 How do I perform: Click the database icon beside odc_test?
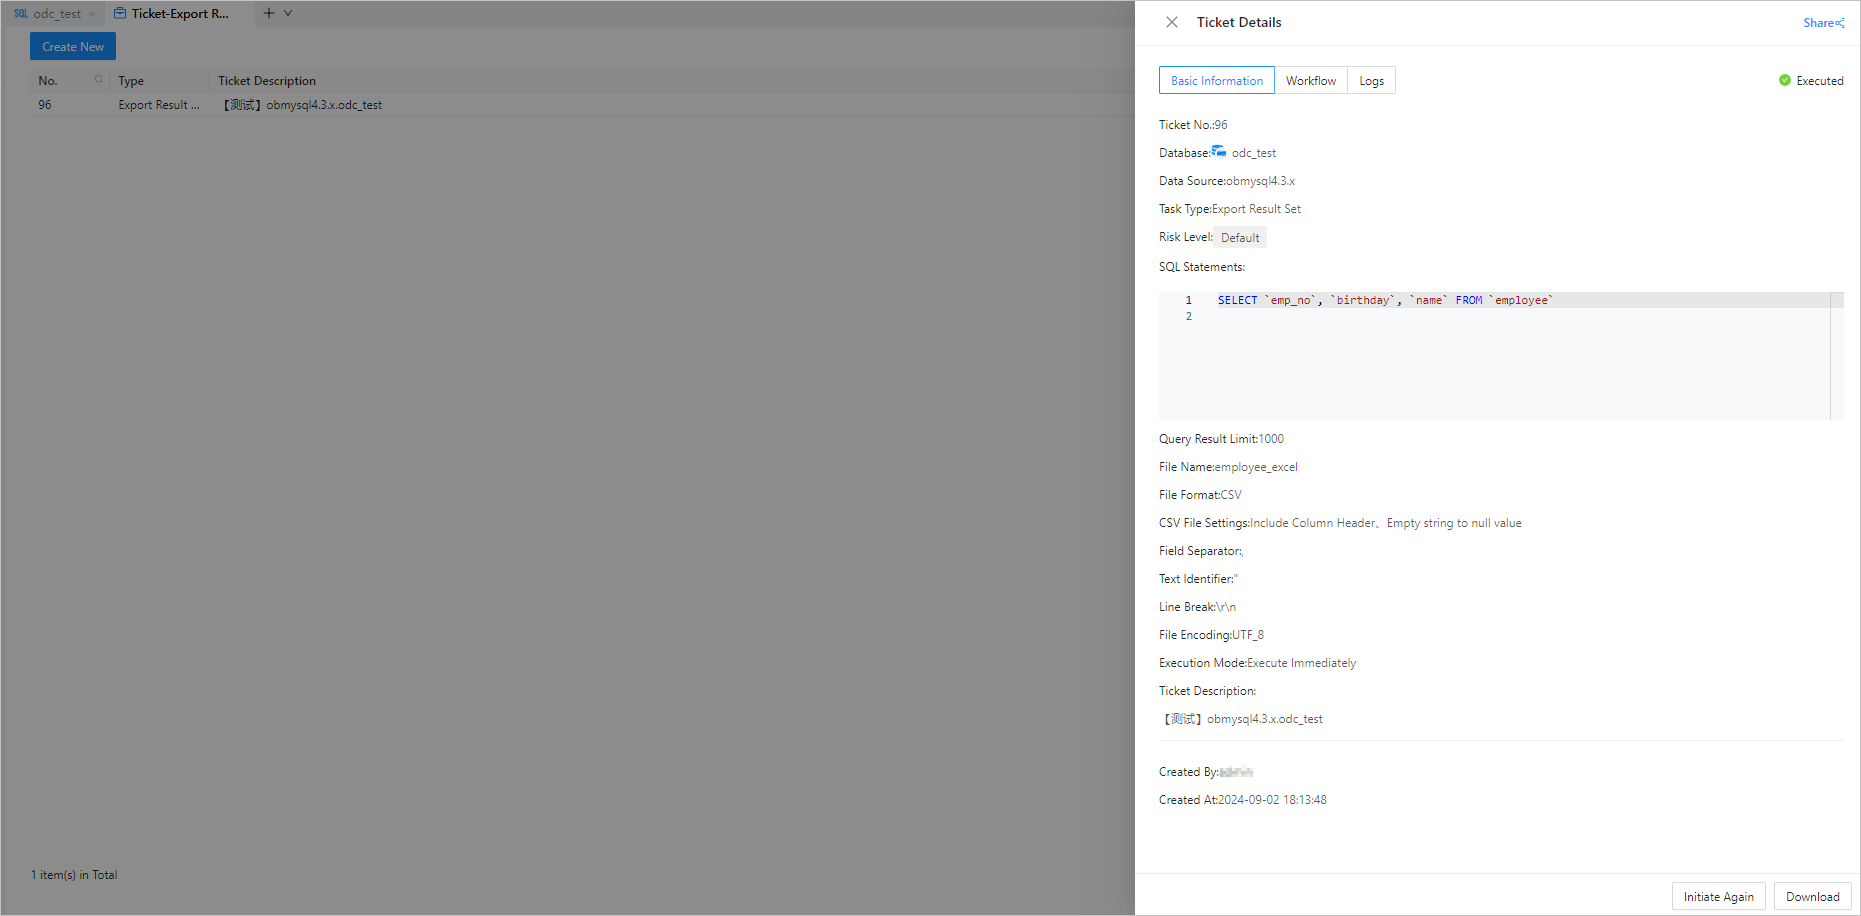(1218, 152)
